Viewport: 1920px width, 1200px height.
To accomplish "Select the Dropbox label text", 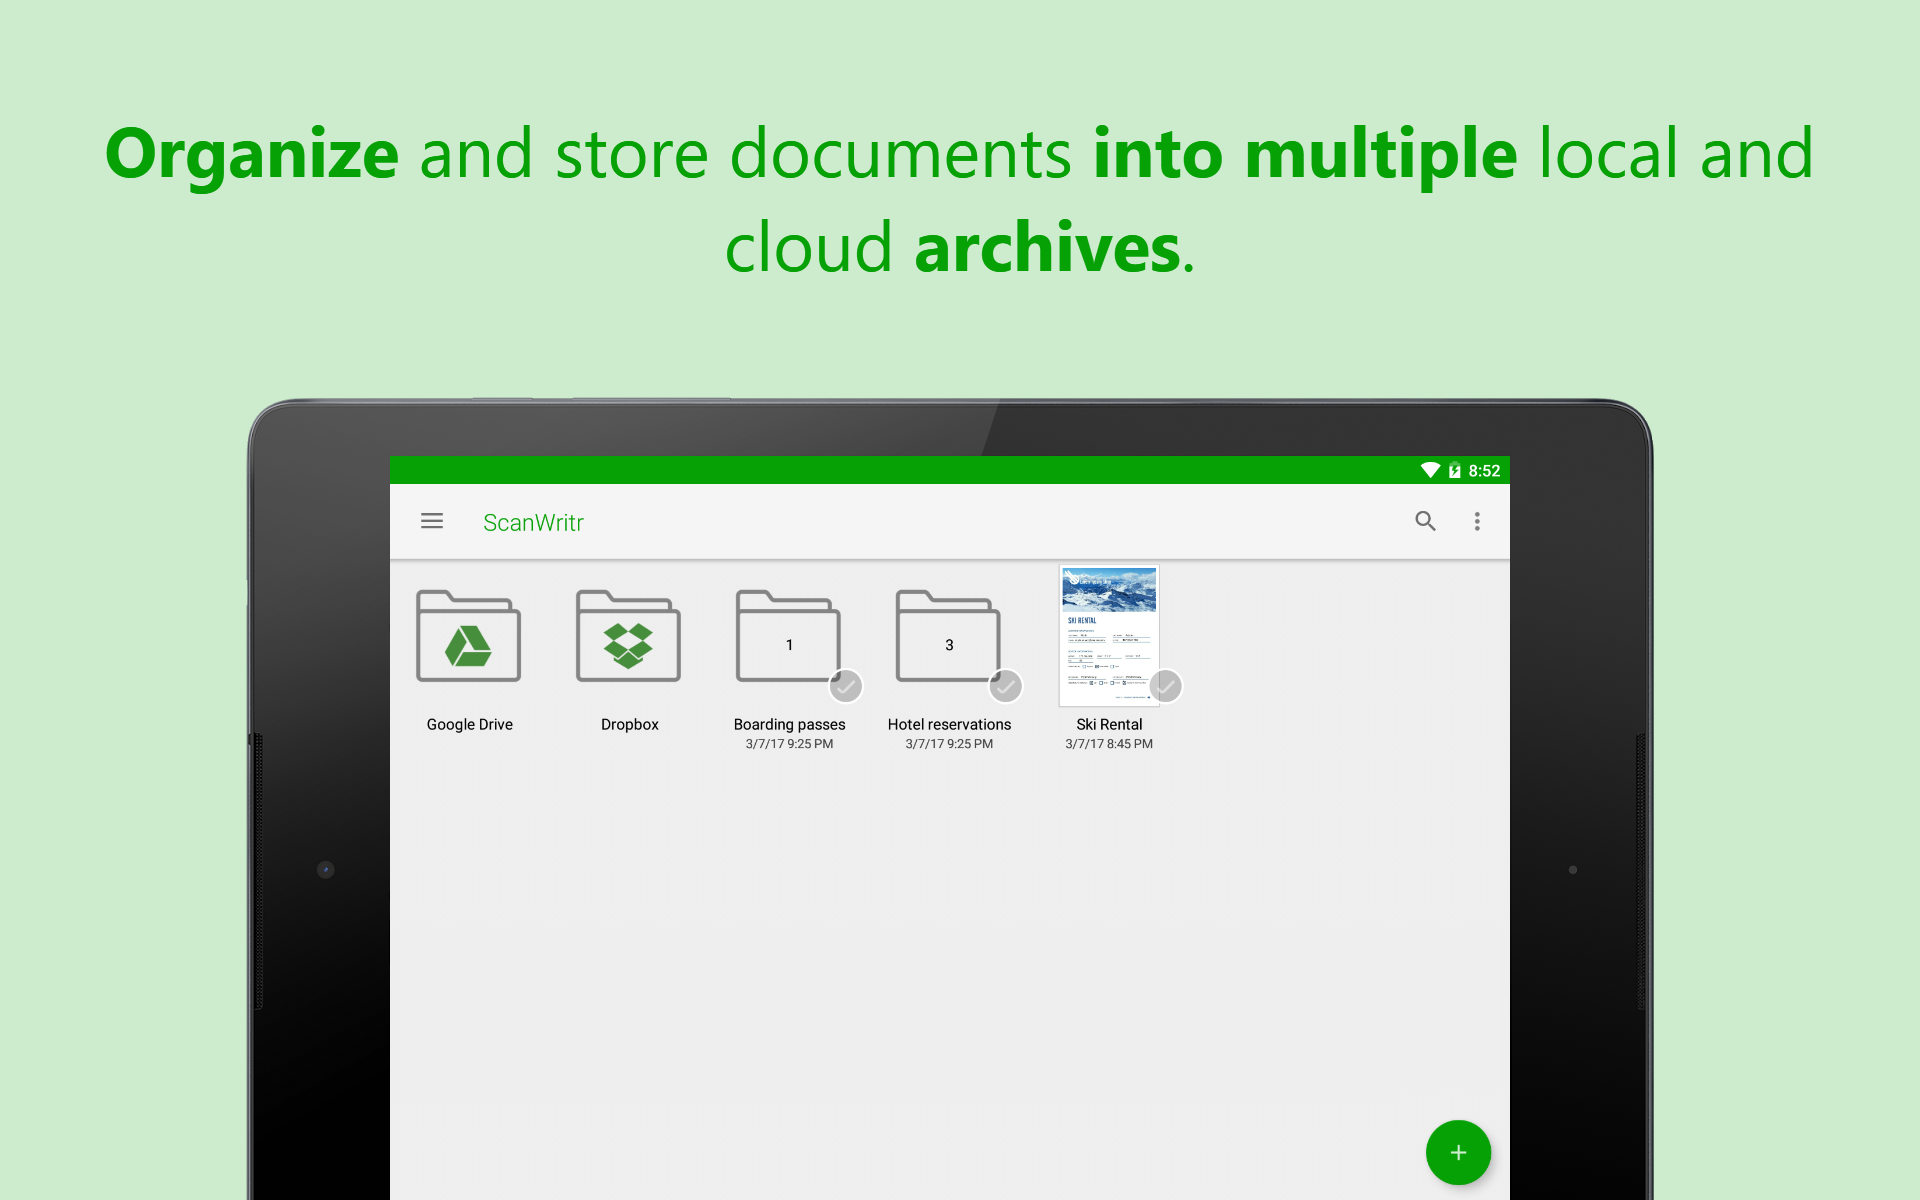I will pos(629,724).
